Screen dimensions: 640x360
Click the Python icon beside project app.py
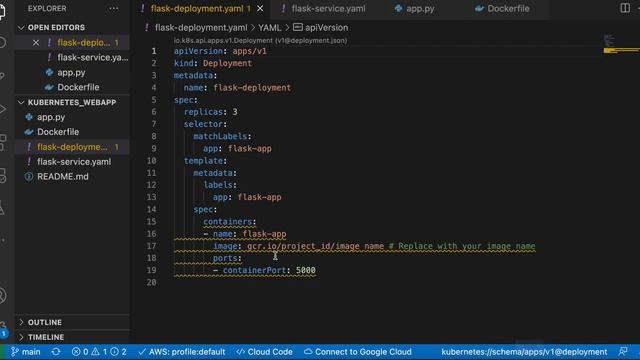(29, 117)
